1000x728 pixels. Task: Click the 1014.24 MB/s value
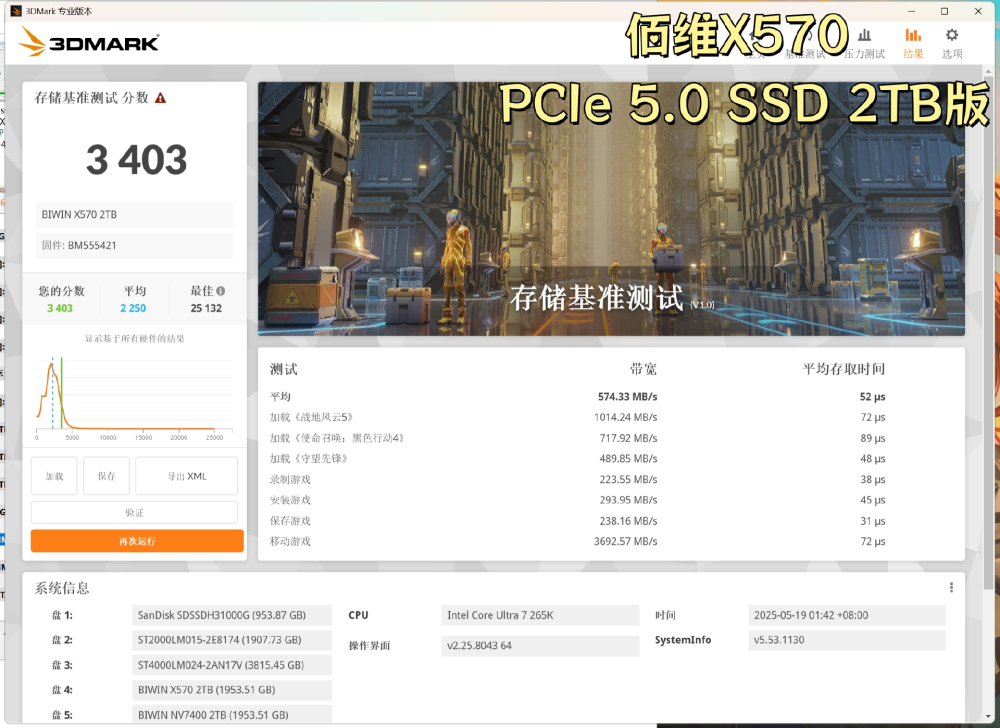point(626,418)
